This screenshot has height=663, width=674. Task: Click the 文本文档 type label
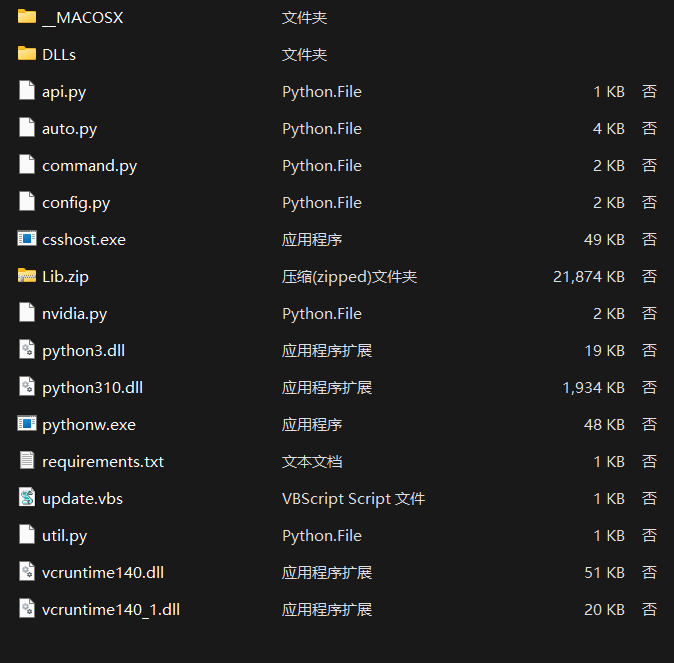pos(312,461)
